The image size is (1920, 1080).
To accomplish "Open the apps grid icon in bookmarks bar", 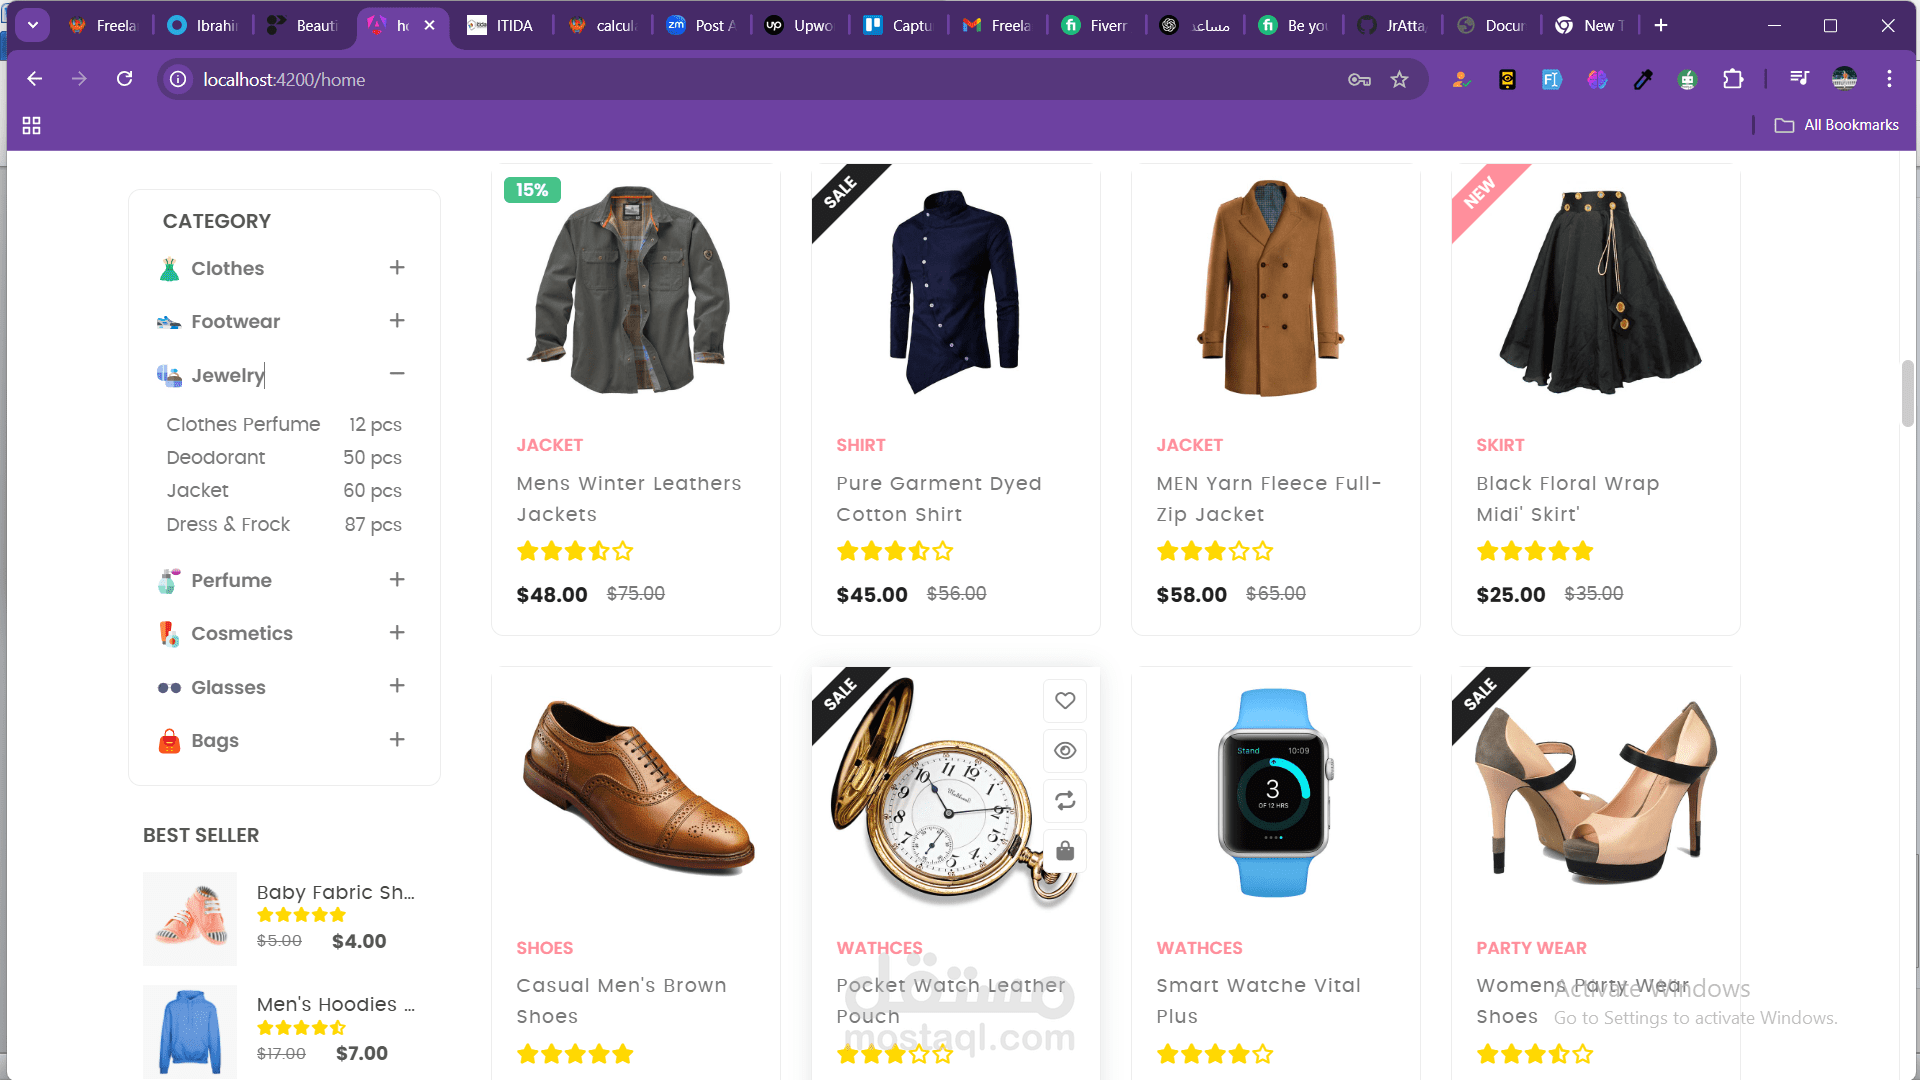I will click(x=31, y=125).
